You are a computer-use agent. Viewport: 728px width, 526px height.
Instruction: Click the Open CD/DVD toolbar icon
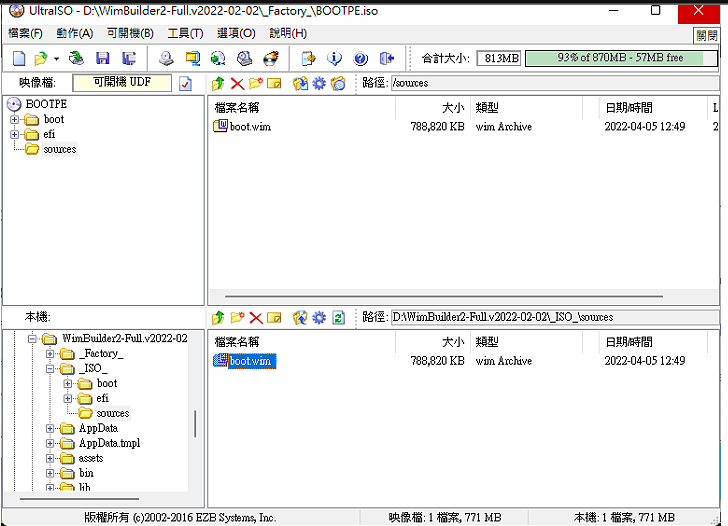point(76,58)
